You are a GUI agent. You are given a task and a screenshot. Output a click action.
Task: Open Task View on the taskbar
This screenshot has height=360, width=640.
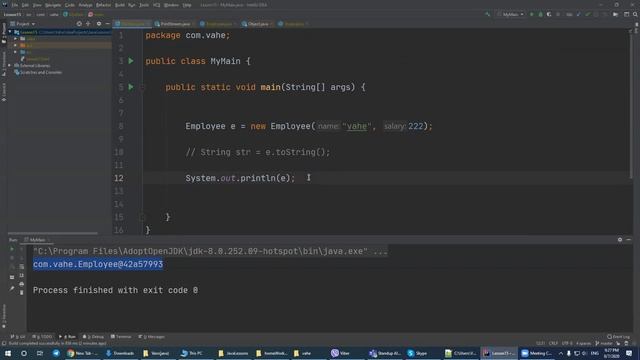pyautogui.click(x=40, y=353)
